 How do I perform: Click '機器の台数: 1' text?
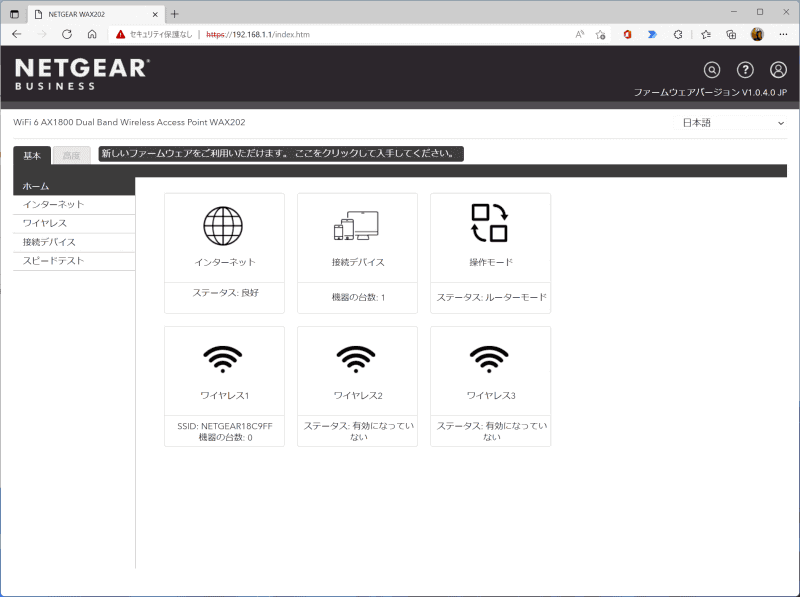pos(358,297)
